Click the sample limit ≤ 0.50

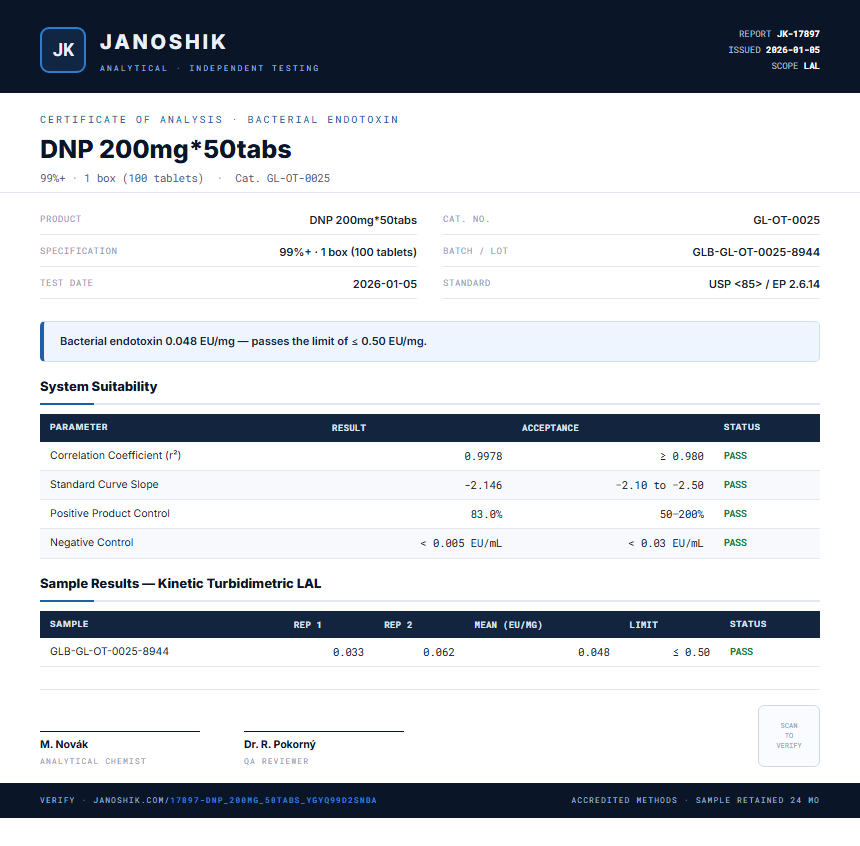[x=691, y=652]
